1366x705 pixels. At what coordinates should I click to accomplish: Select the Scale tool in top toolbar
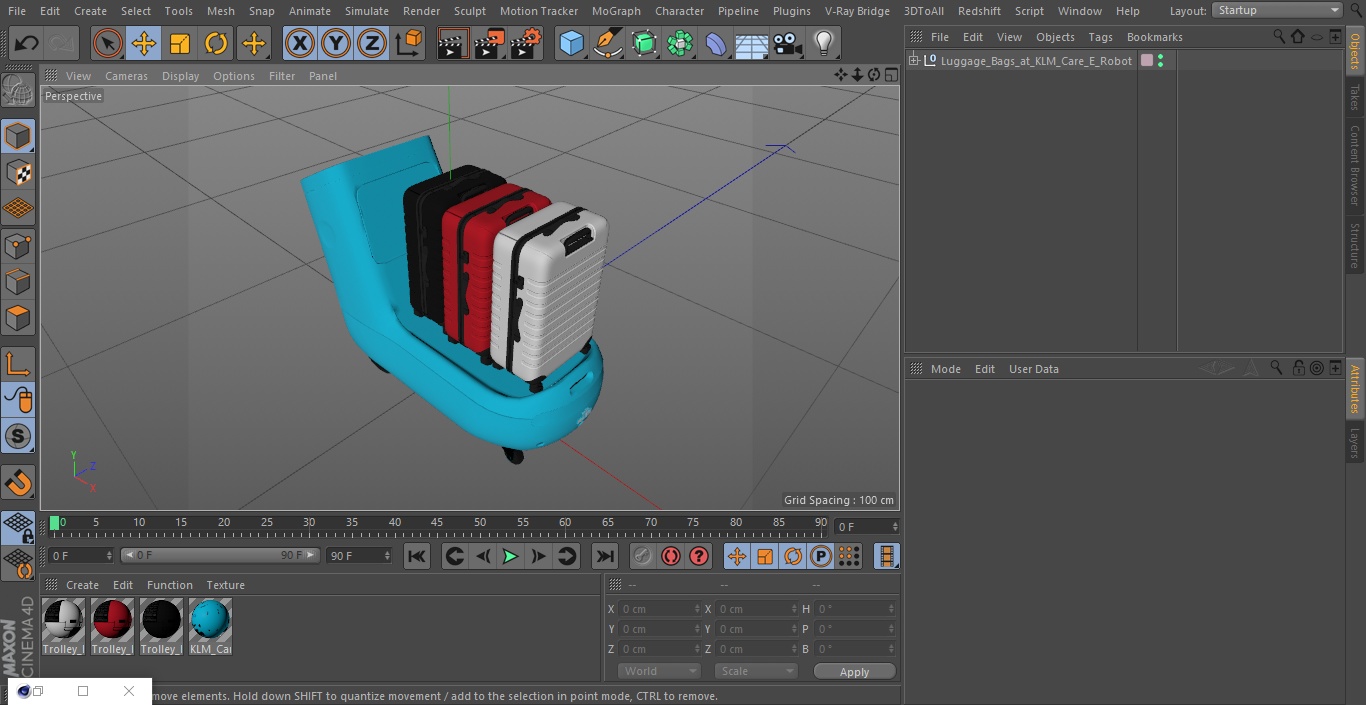tap(180, 43)
